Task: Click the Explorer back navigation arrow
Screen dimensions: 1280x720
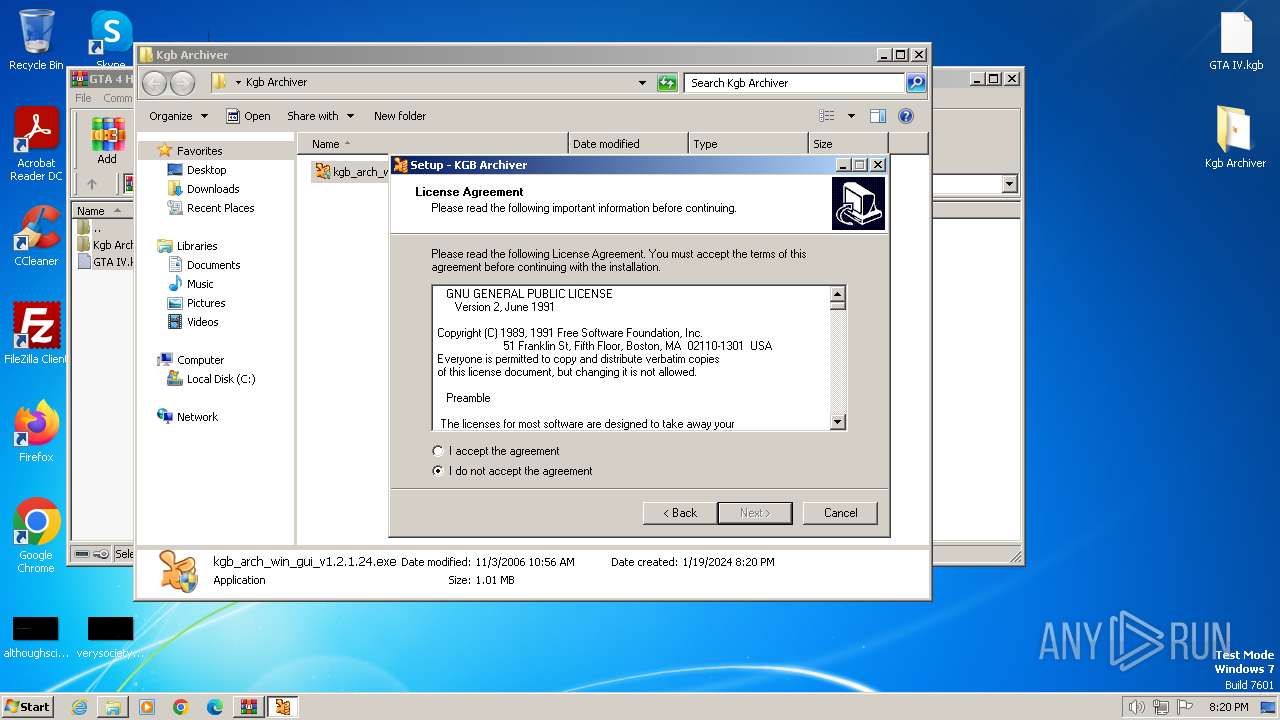Action: (x=155, y=83)
